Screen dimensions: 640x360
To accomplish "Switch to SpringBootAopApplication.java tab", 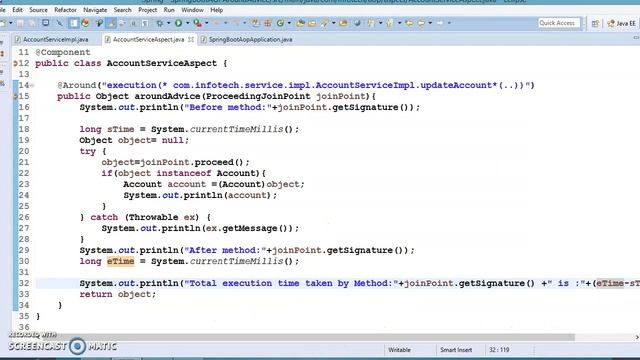I will [x=247, y=40].
